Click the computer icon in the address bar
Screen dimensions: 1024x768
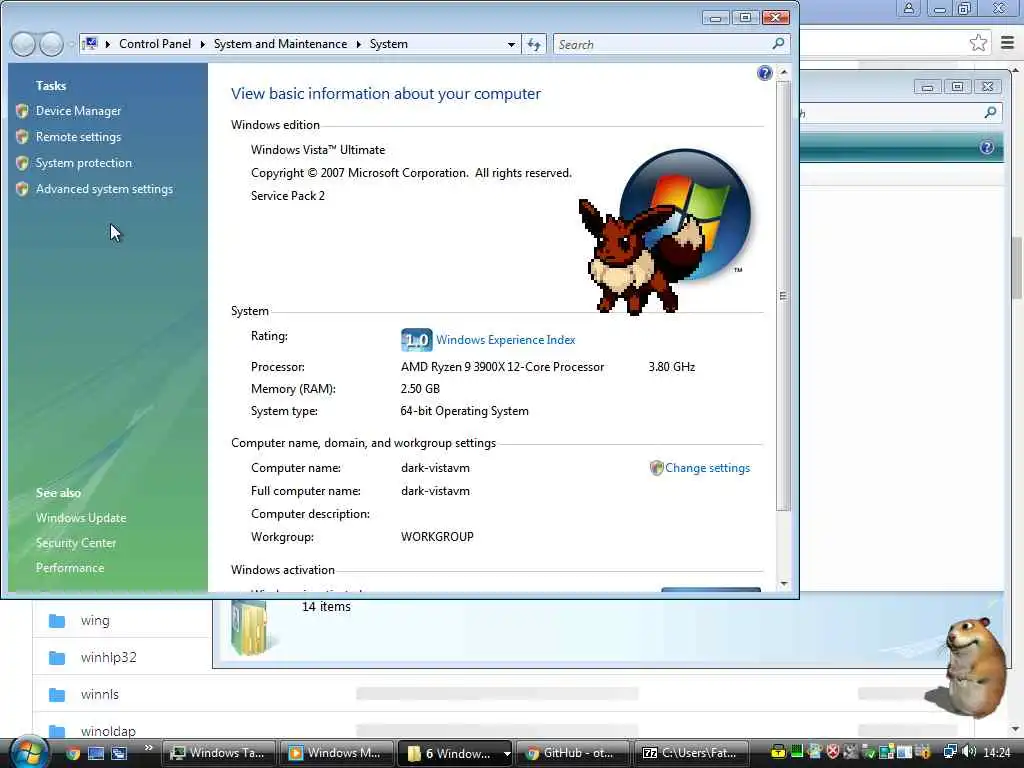point(90,44)
